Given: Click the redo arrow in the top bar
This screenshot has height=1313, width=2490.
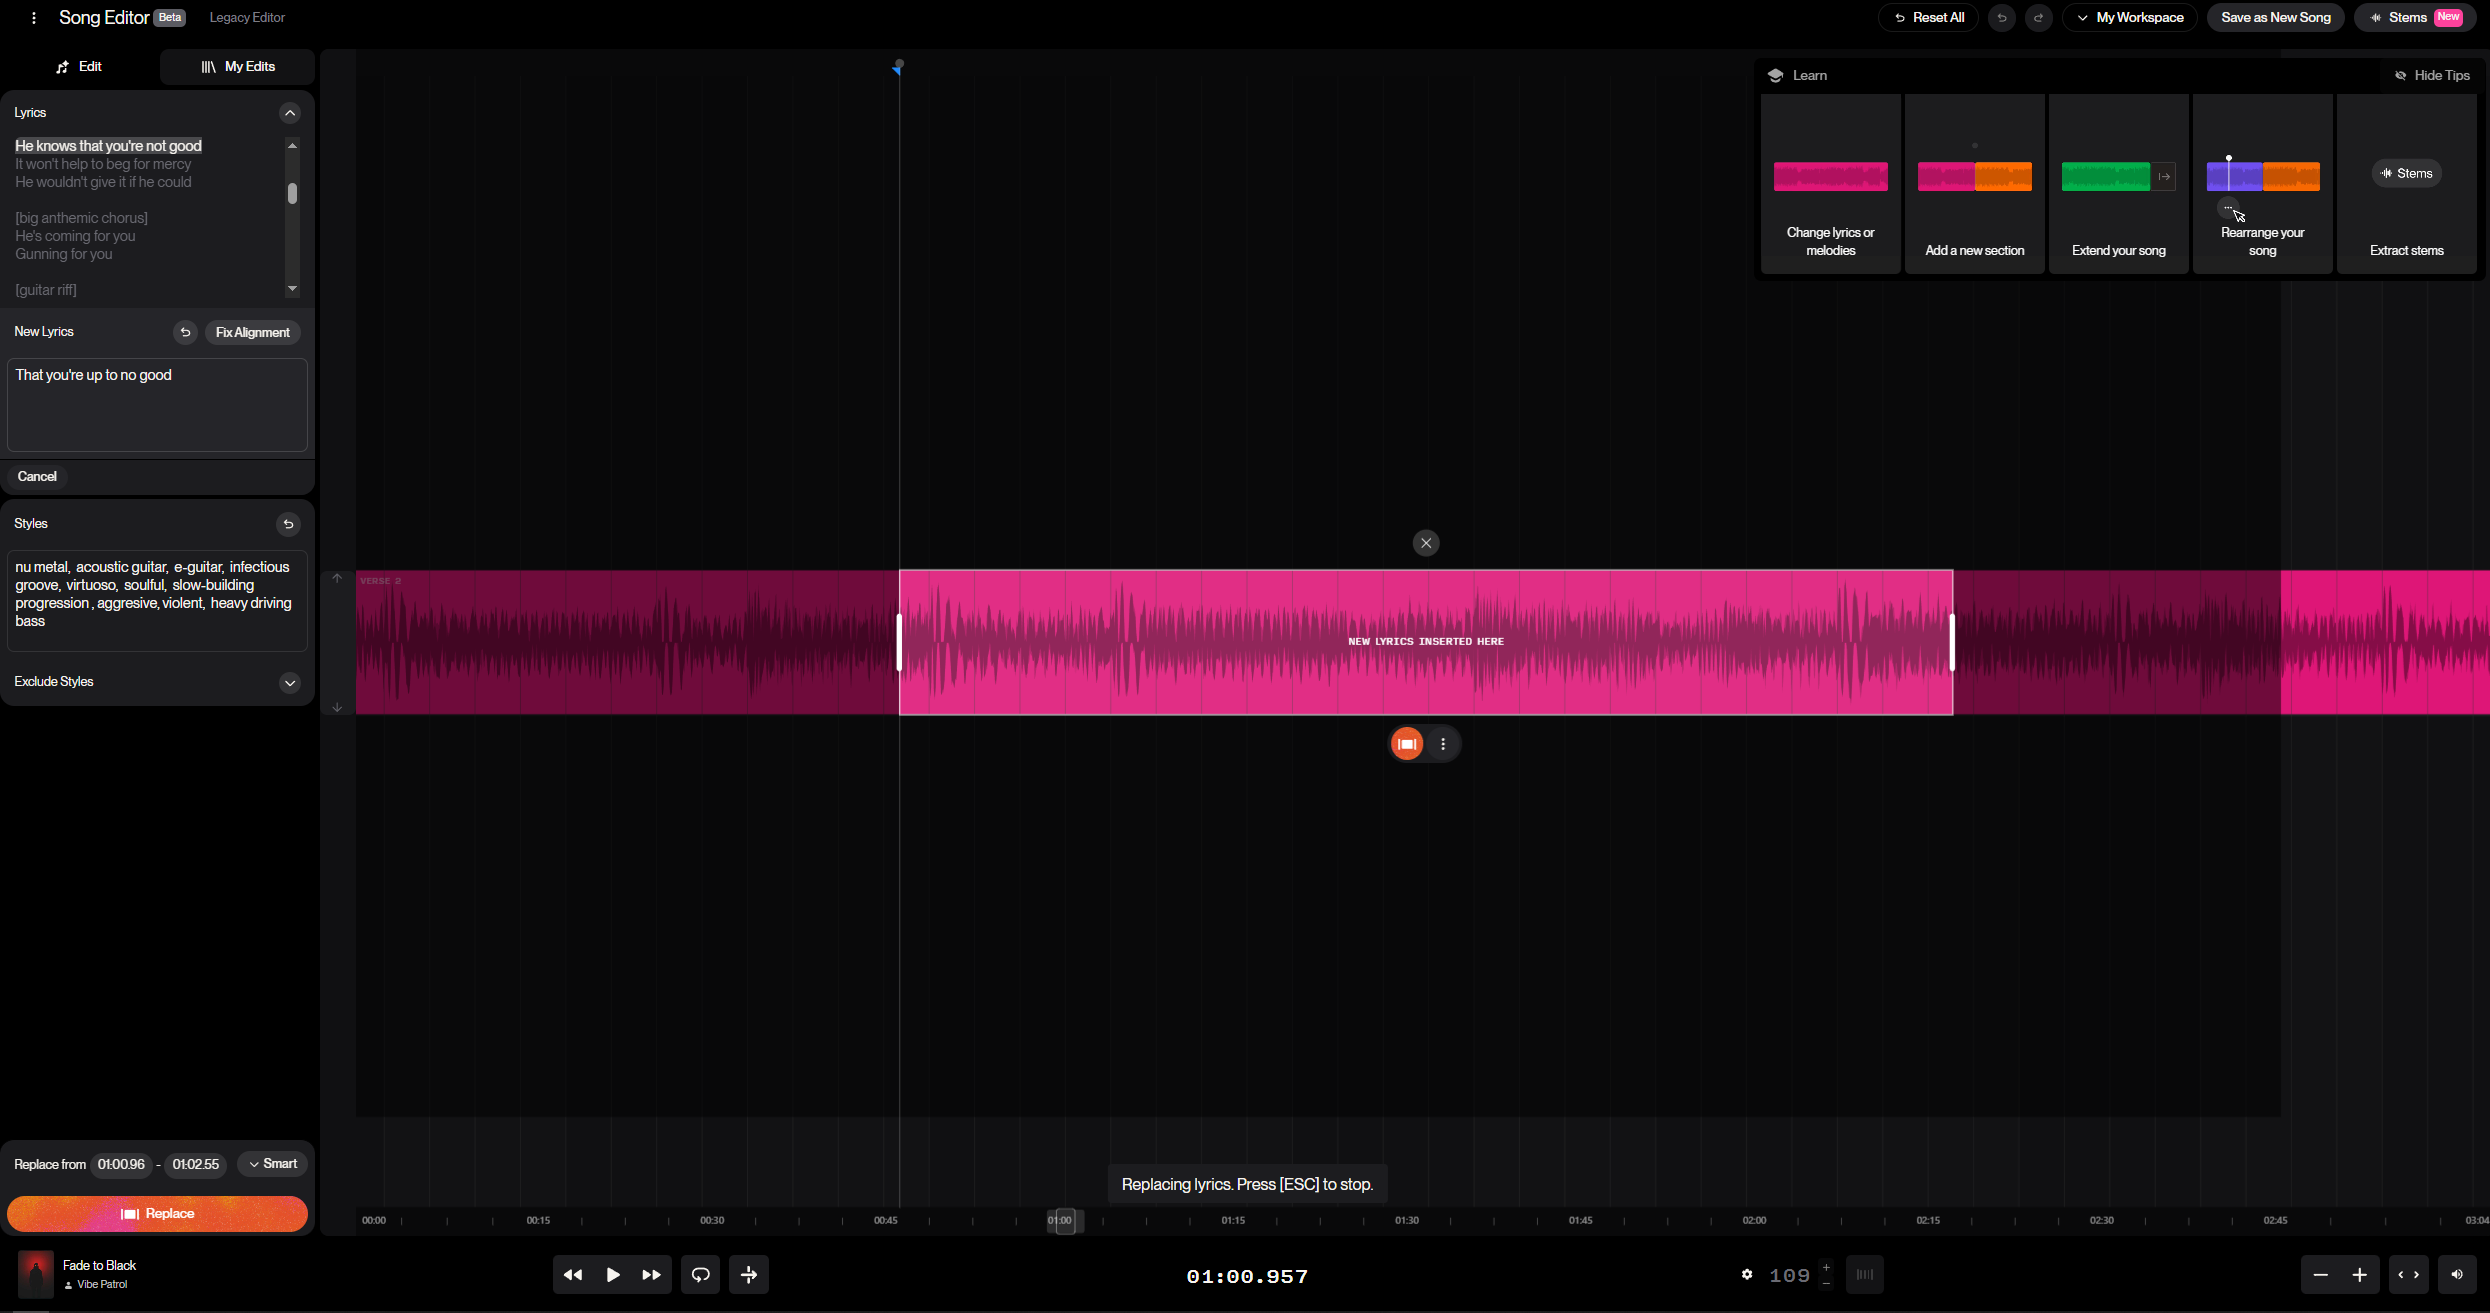Looking at the screenshot, I should click(2038, 18).
